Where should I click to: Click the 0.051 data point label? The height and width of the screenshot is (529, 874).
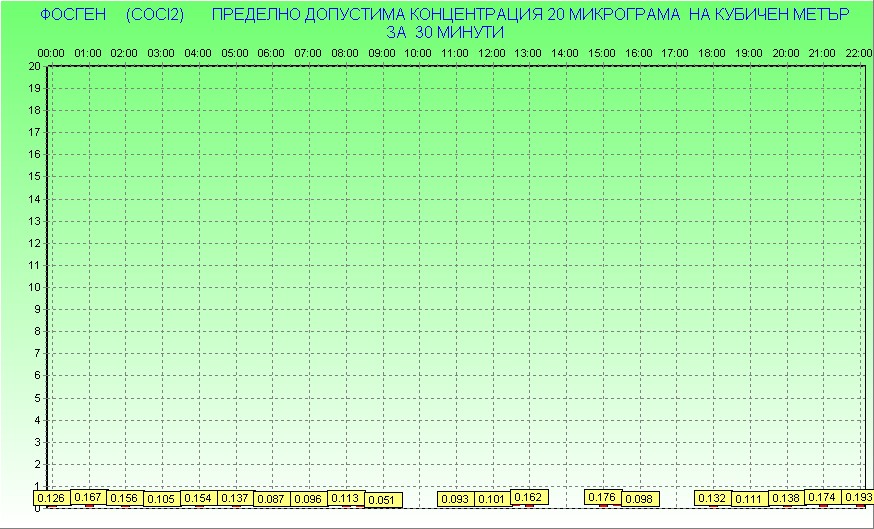point(382,500)
